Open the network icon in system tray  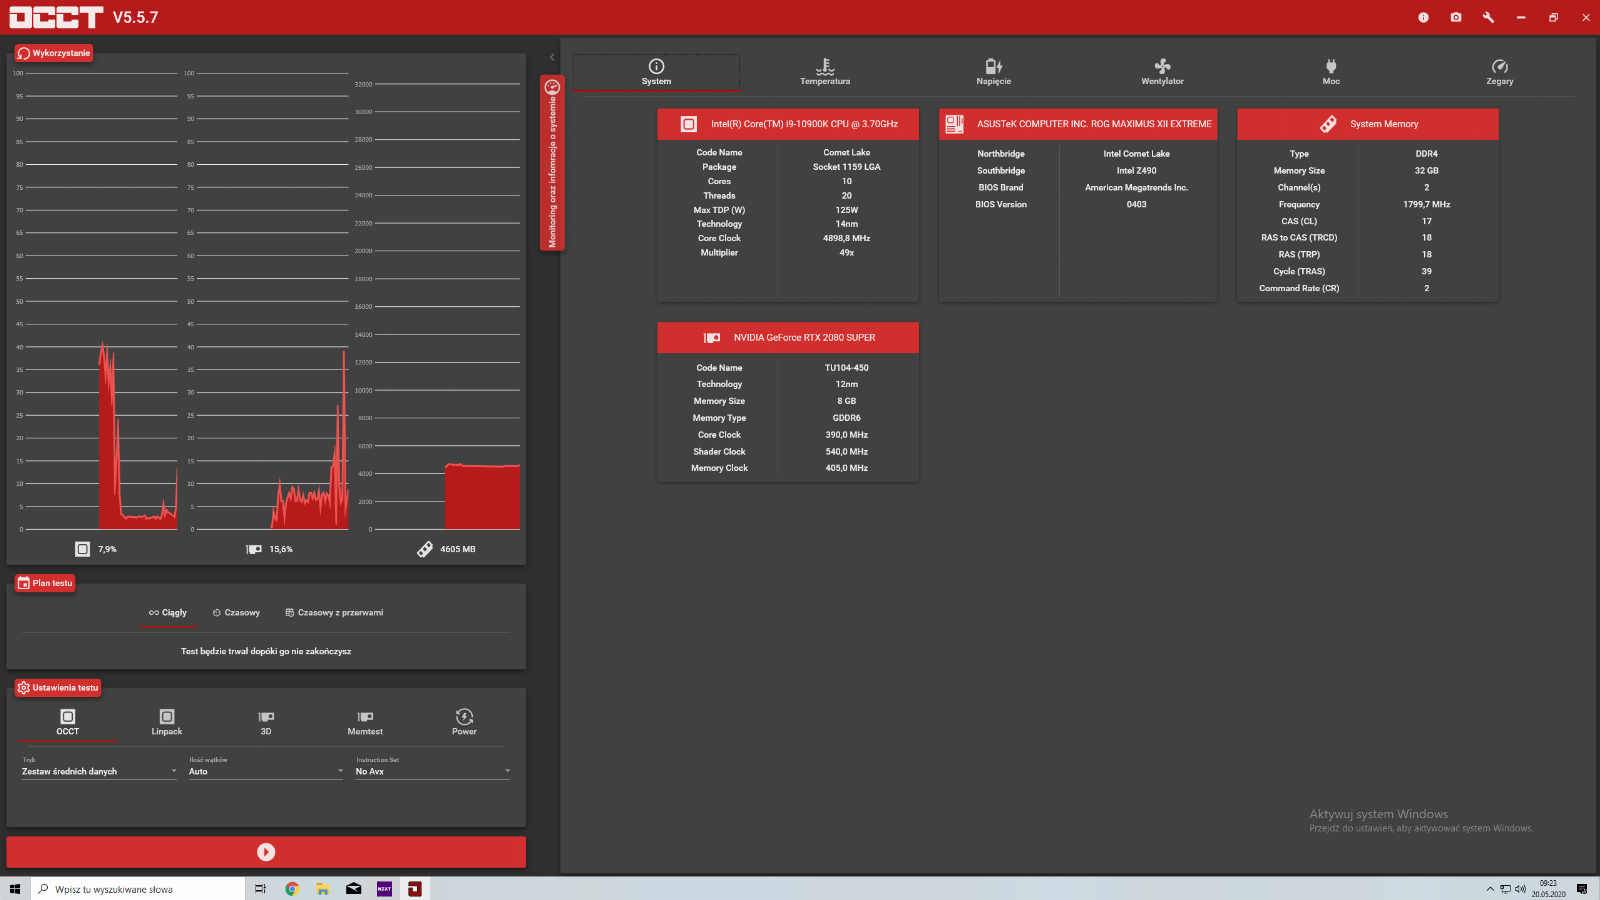pyautogui.click(x=1505, y=889)
